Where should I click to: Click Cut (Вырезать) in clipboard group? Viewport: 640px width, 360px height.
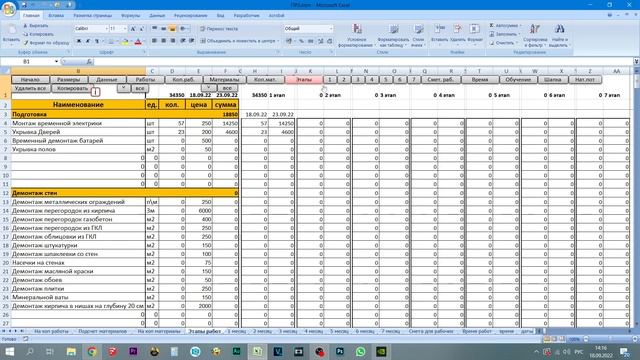click(x=36, y=26)
